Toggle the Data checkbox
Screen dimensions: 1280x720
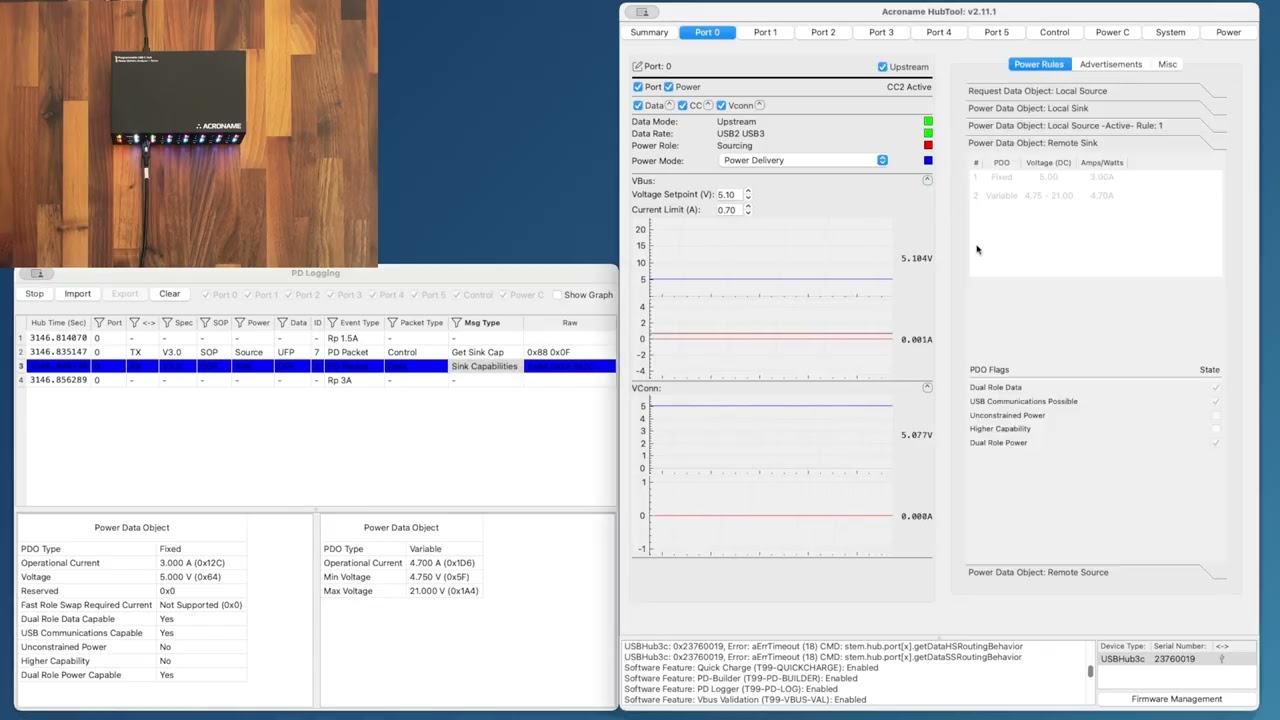tap(637, 105)
